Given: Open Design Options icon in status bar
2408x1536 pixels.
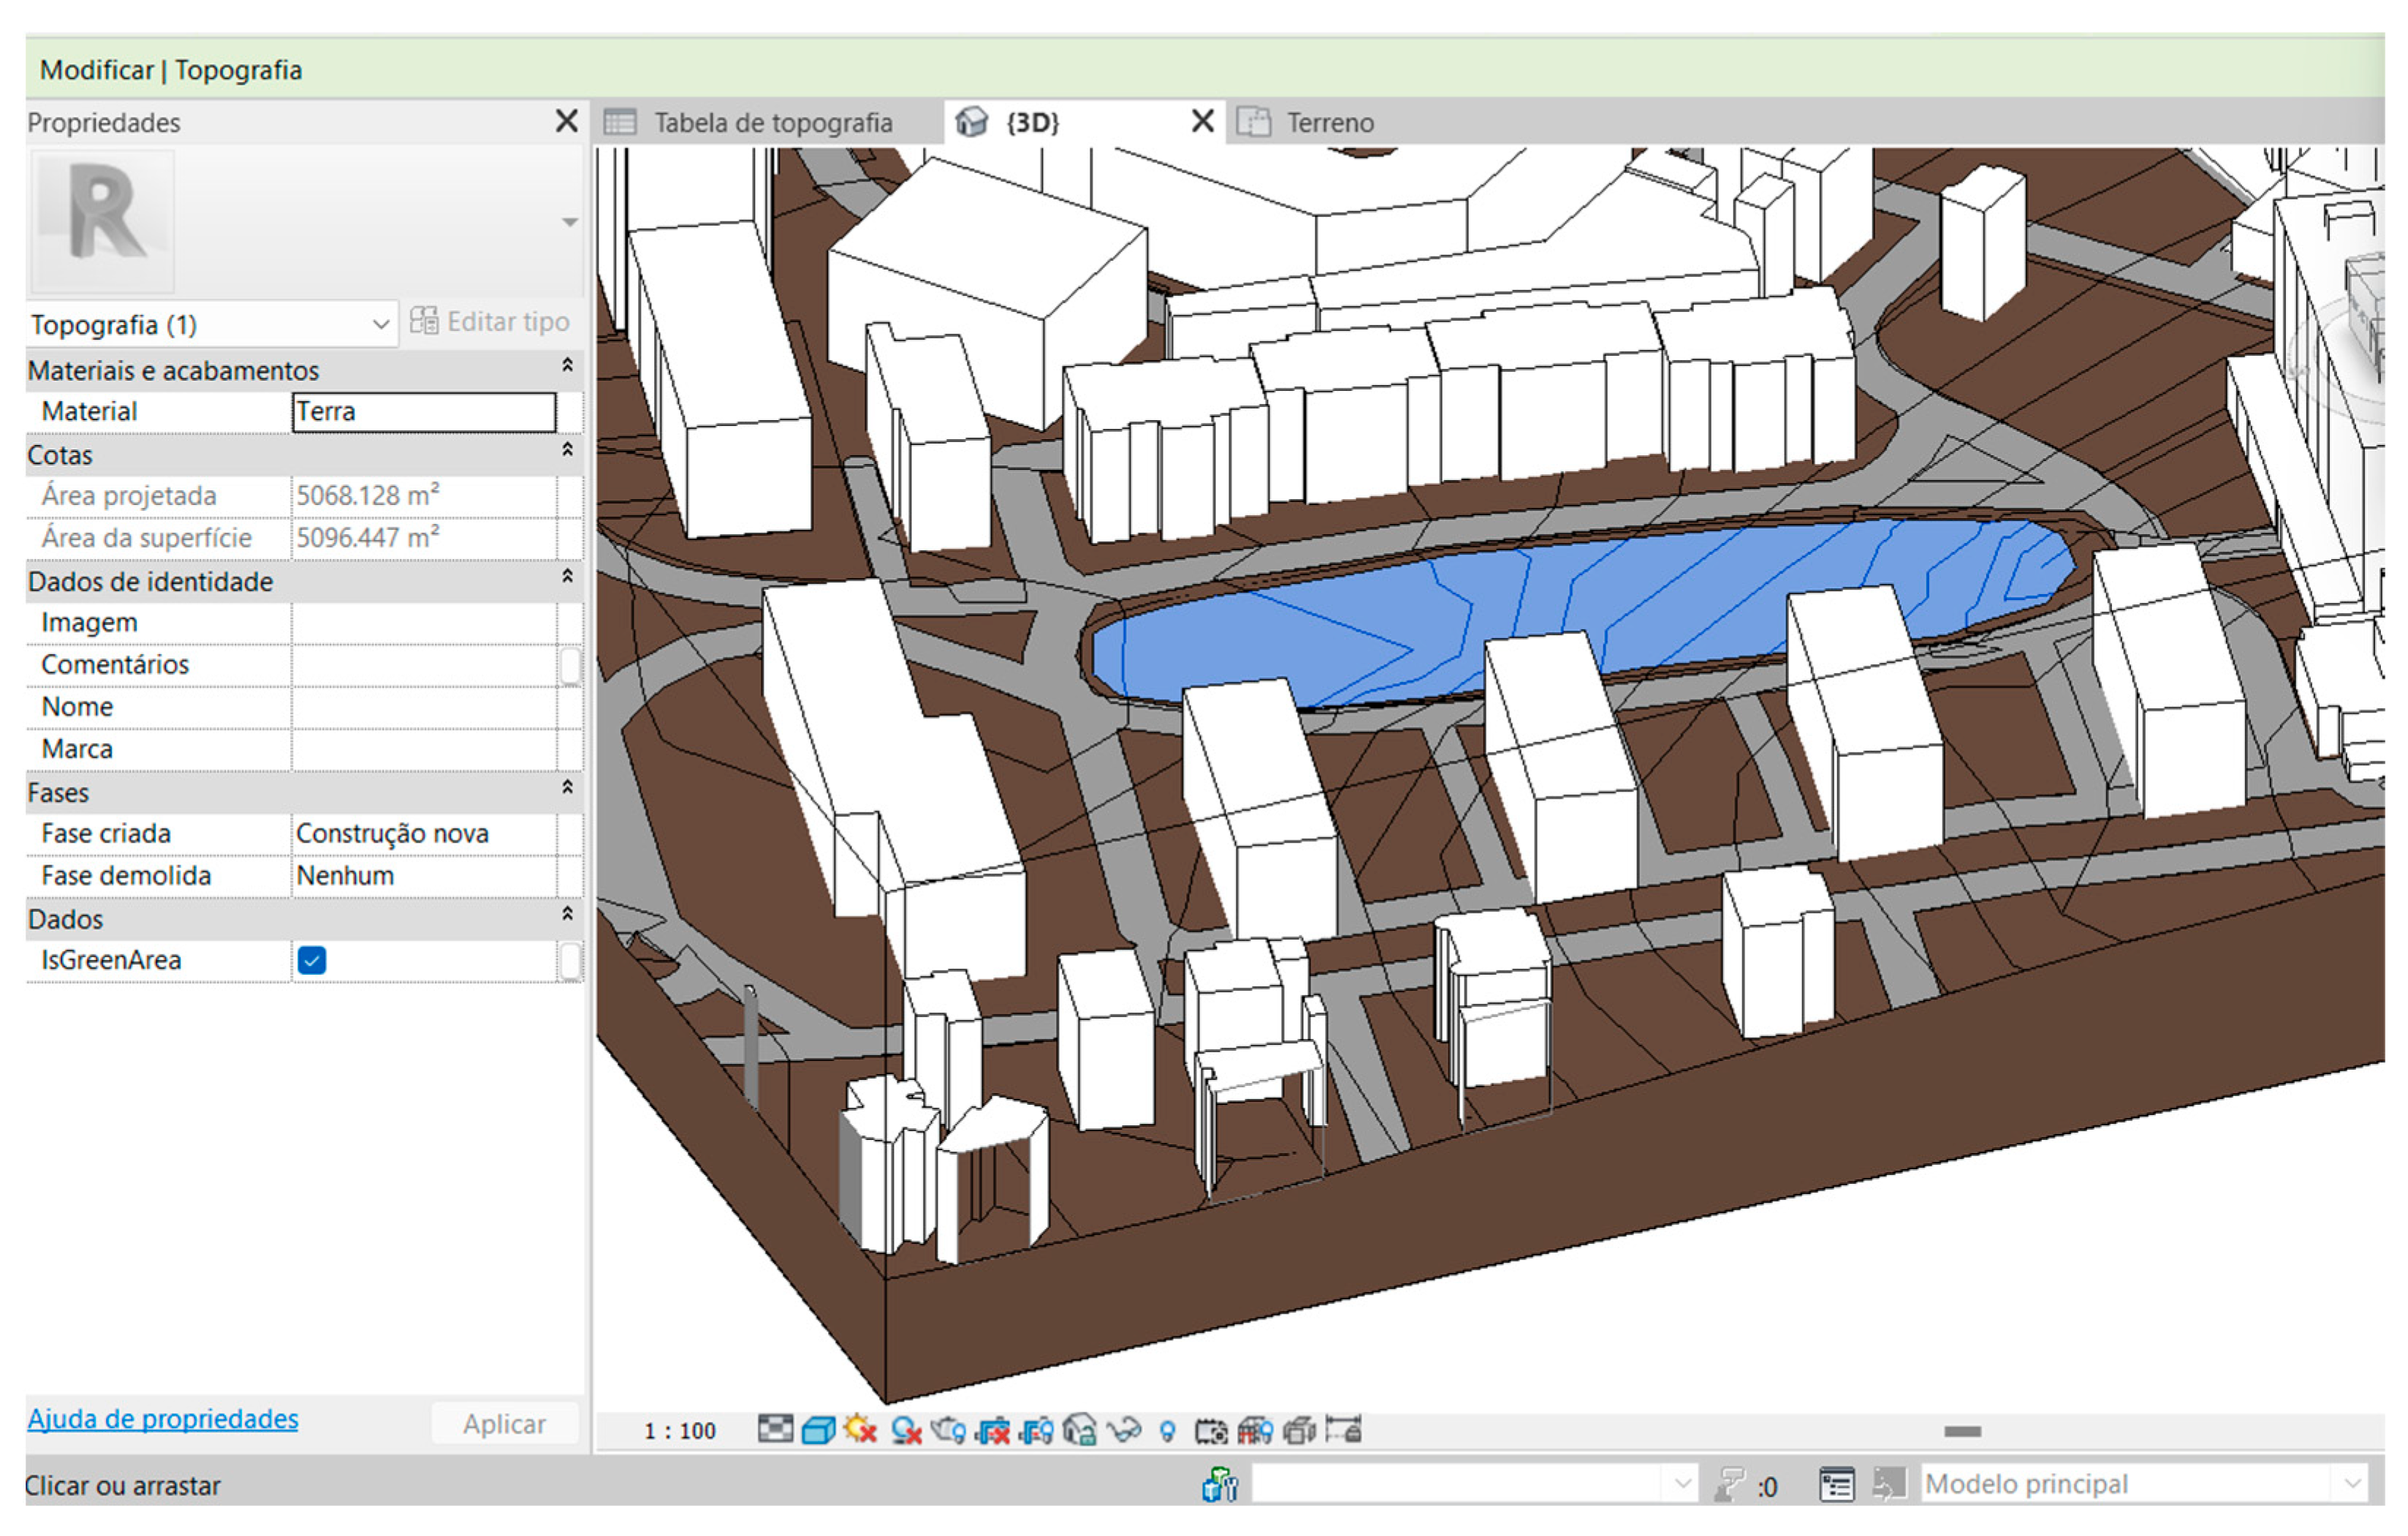Looking at the screenshot, I should point(1836,1484).
